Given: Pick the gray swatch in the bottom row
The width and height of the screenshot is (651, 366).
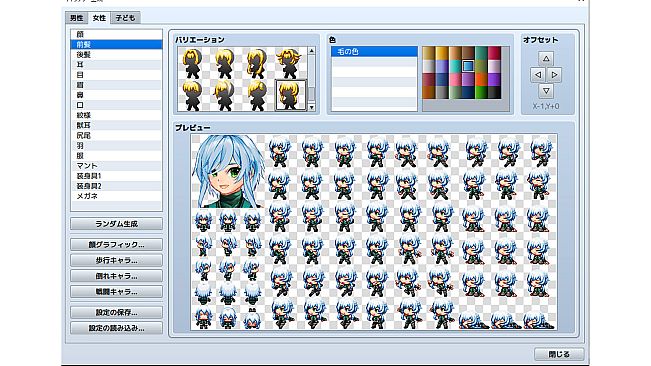Looking at the screenshot, I should [442, 93].
